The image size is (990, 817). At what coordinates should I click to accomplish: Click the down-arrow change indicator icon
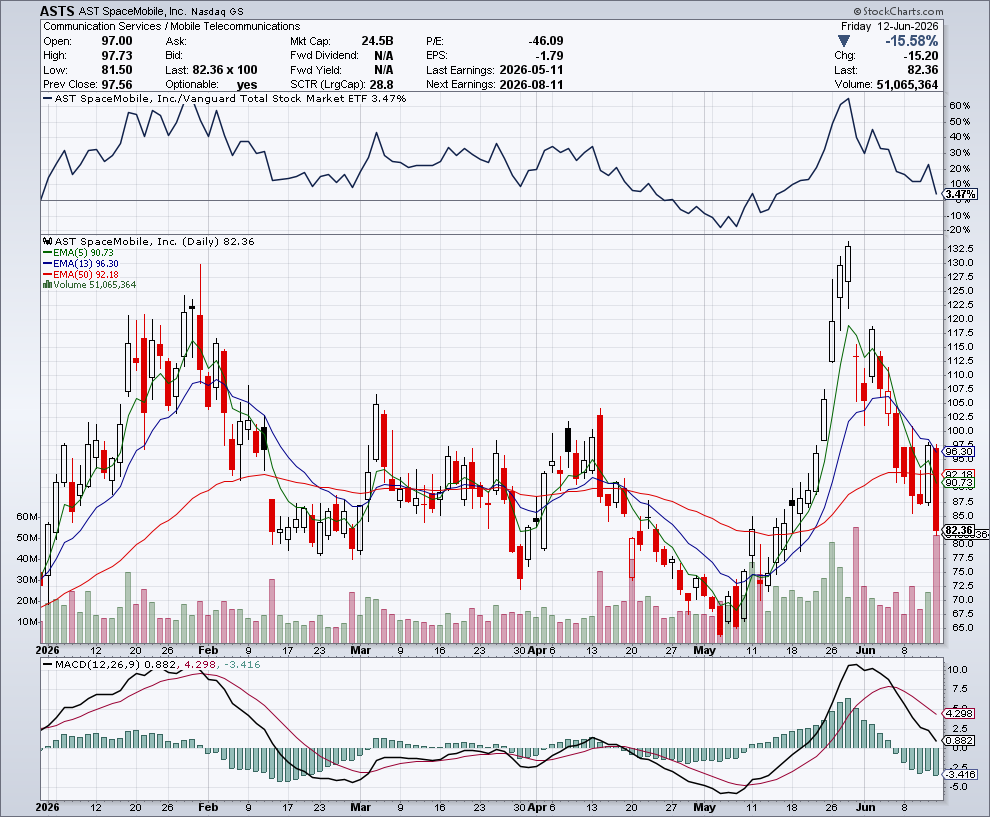(844, 41)
